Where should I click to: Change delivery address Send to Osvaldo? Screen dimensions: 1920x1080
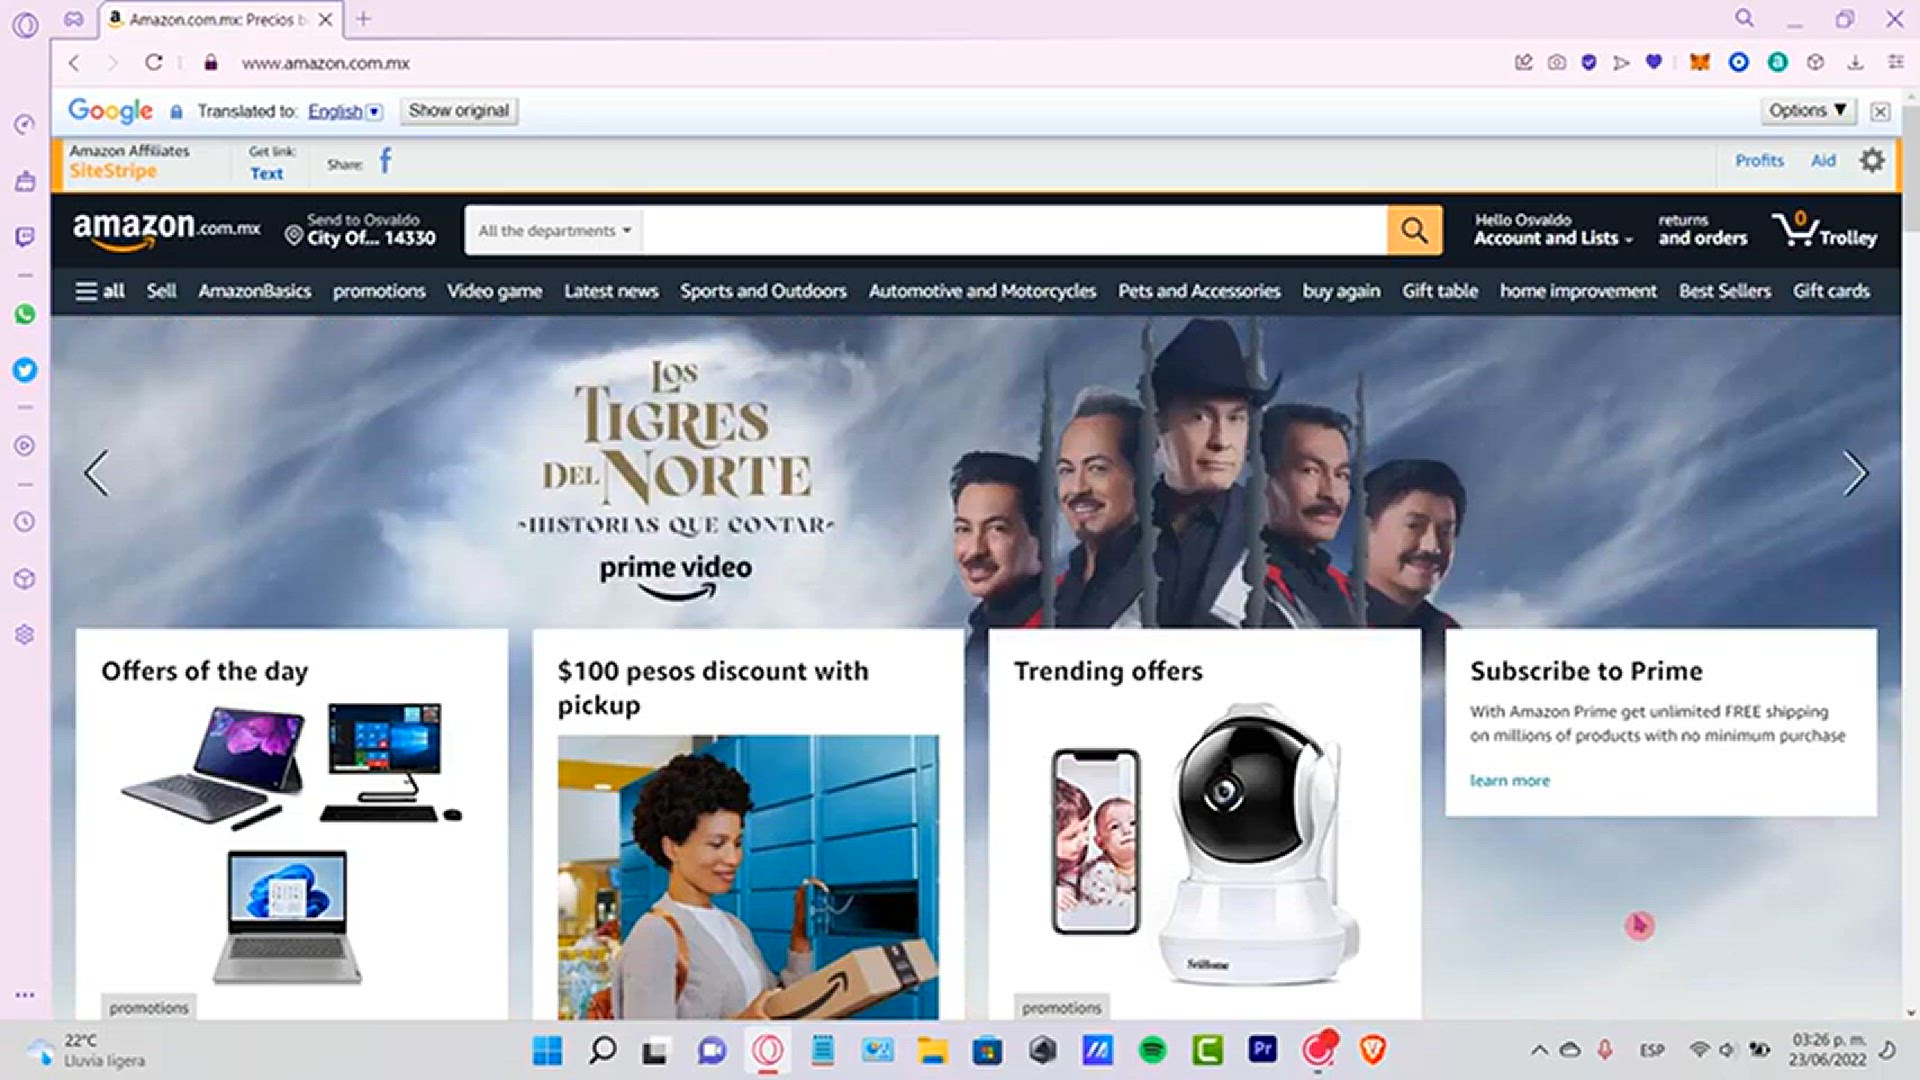coord(361,230)
